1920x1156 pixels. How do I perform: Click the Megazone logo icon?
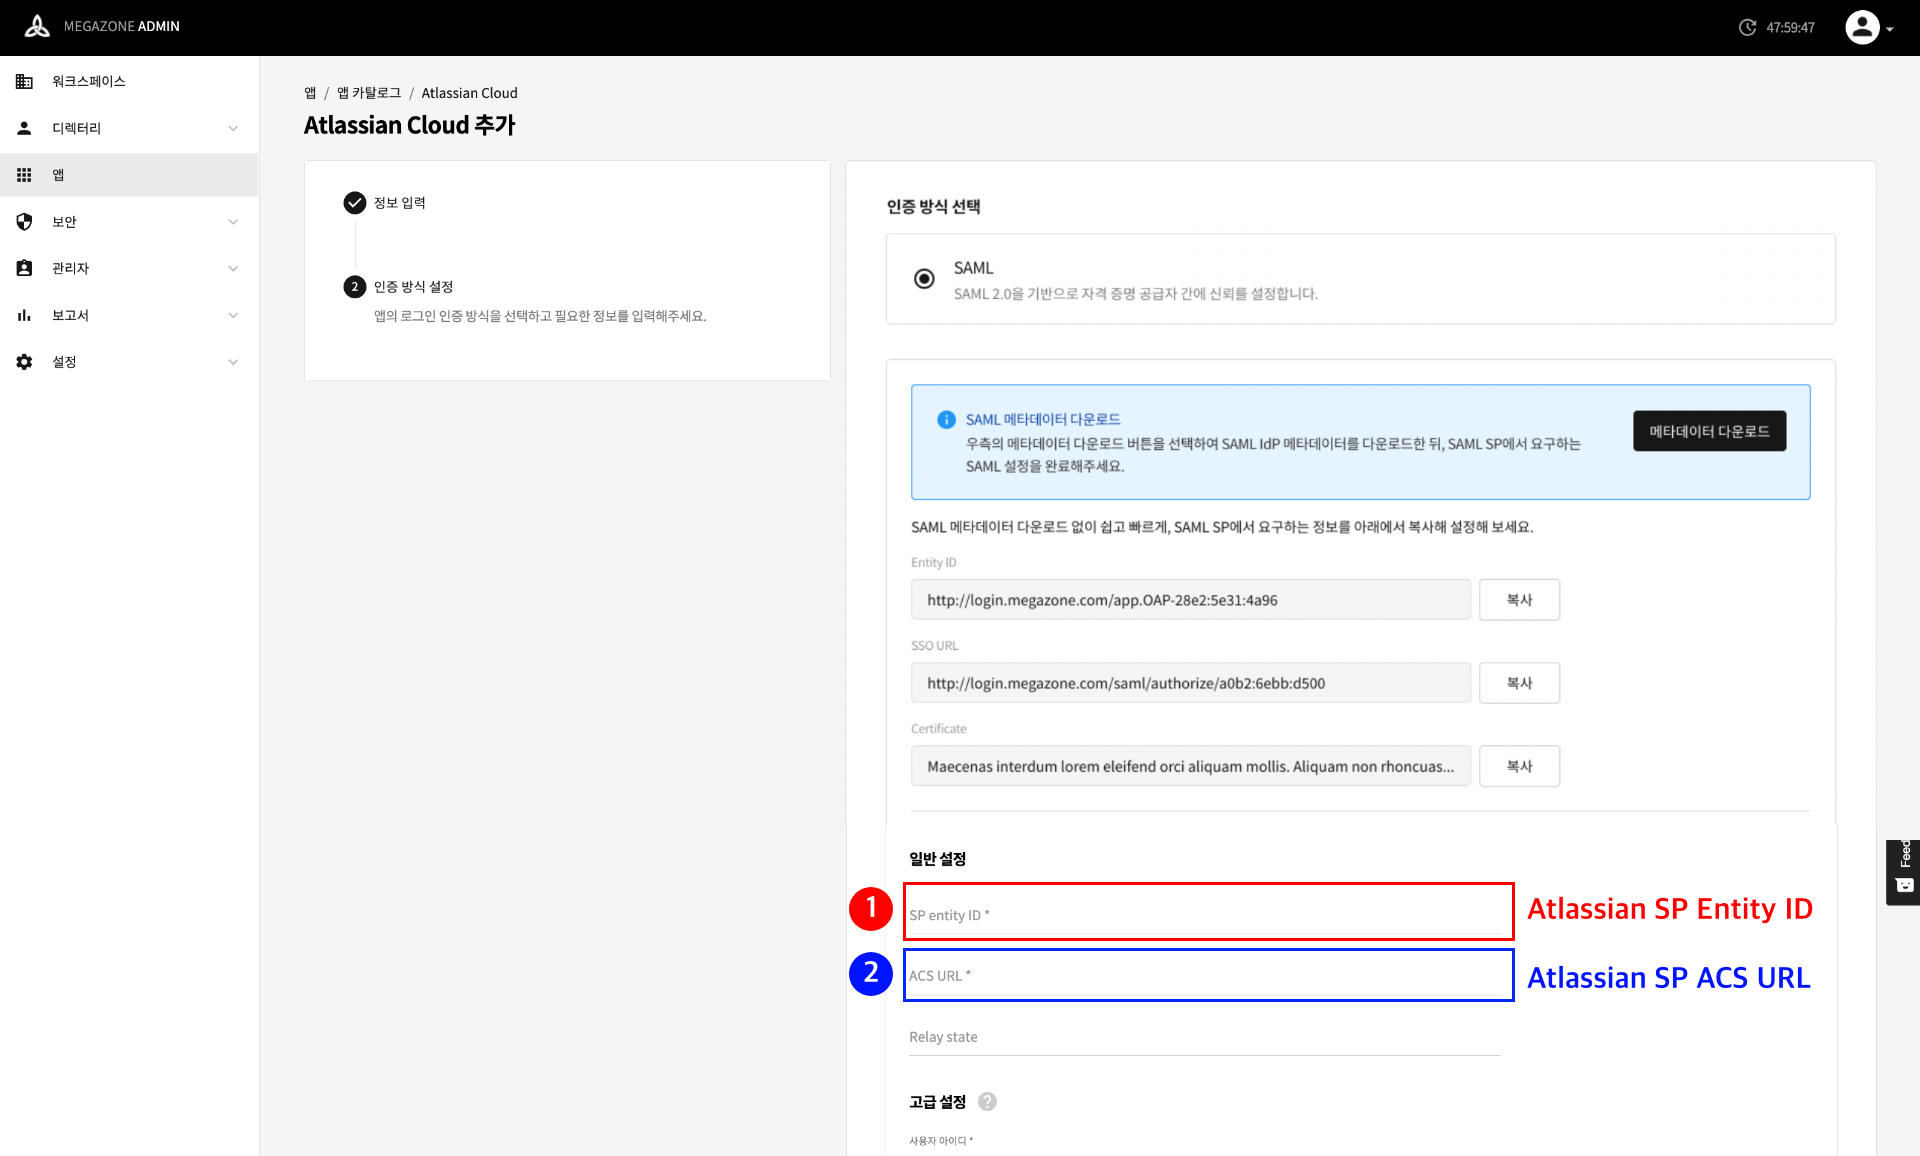tap(37, 27)
